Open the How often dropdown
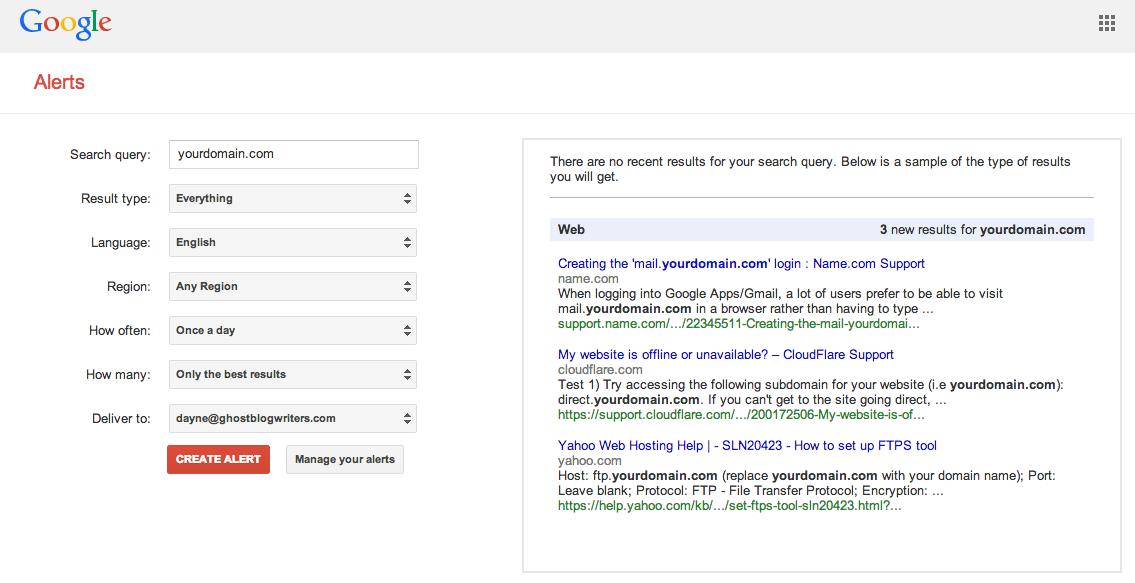This screenshot has height=583, width=1135. (x=292, y=330)
